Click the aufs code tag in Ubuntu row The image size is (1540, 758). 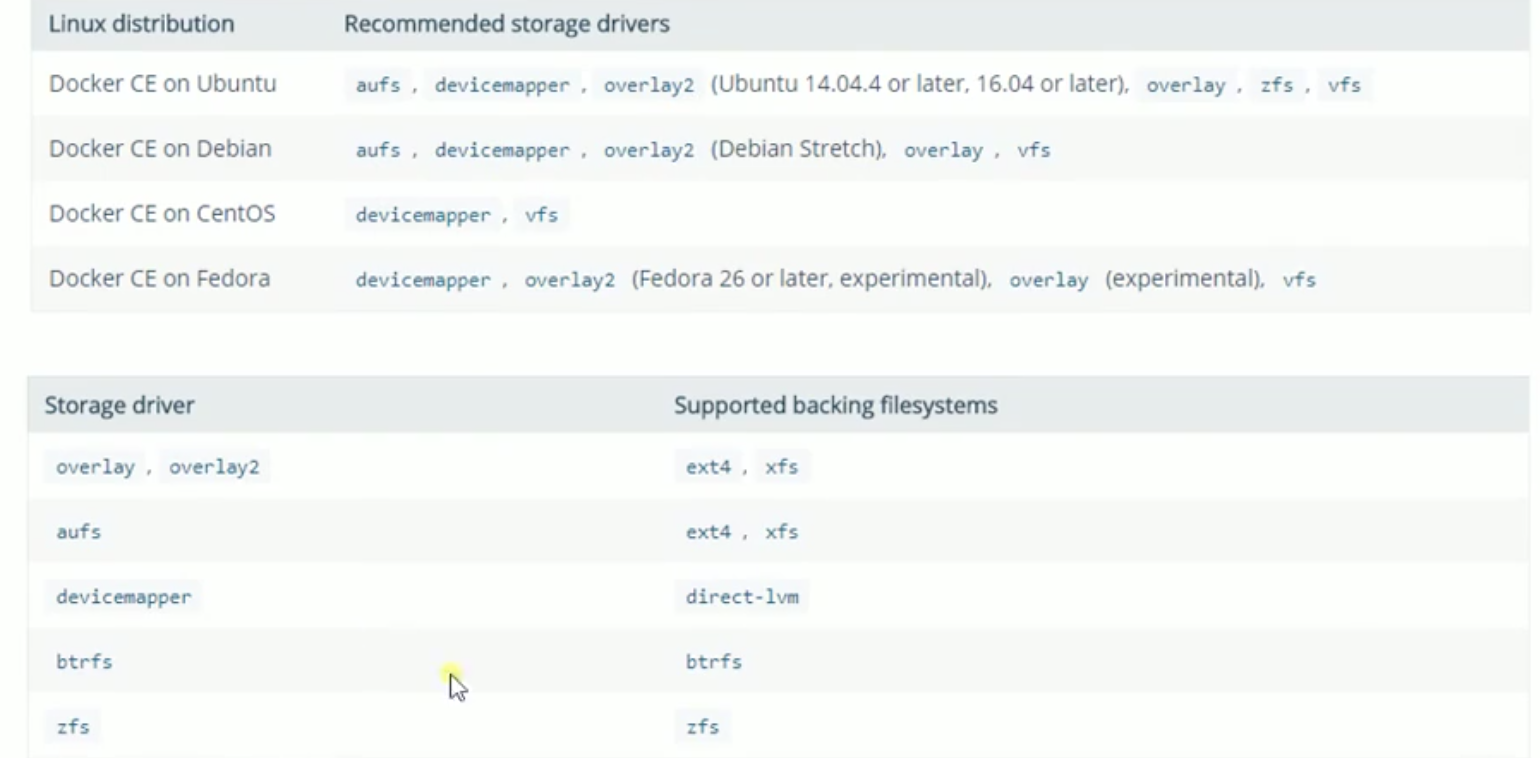[x=378, y=85]
